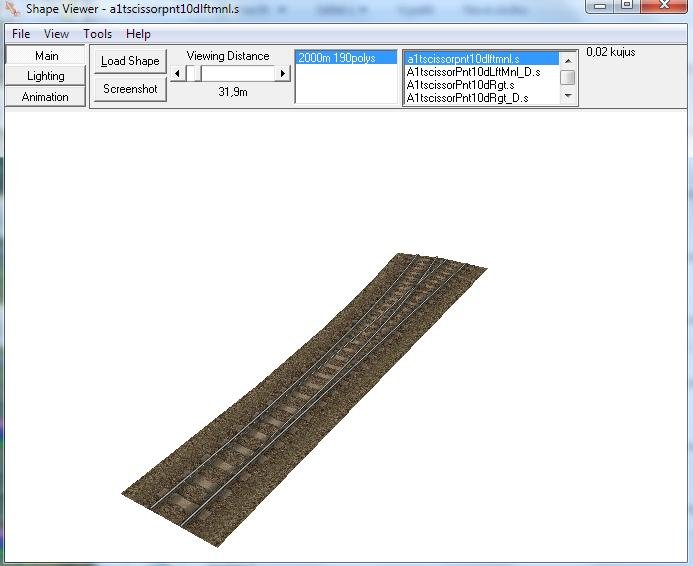The height and width of the screenshot is (566, 693).
Task: Select A1tscissorPnt10dRgt.s in file list
Action: click(460, 85)
